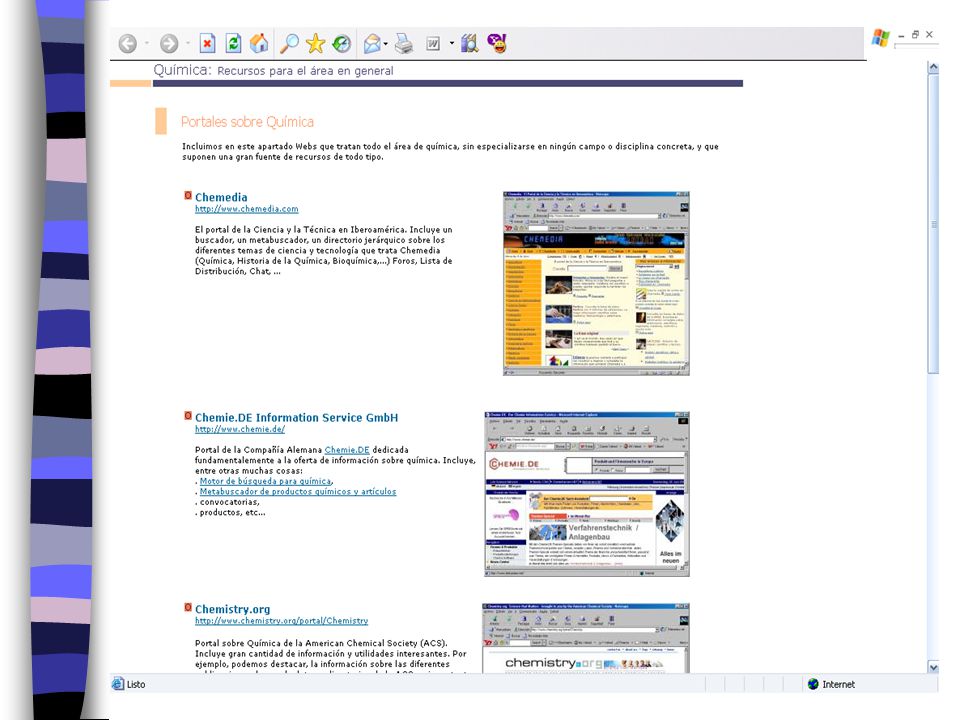The width and height of the screenshot is (960, 720).
Task: Click the Química: Recursos para el área heading
Action: click(x=273, y=70)
